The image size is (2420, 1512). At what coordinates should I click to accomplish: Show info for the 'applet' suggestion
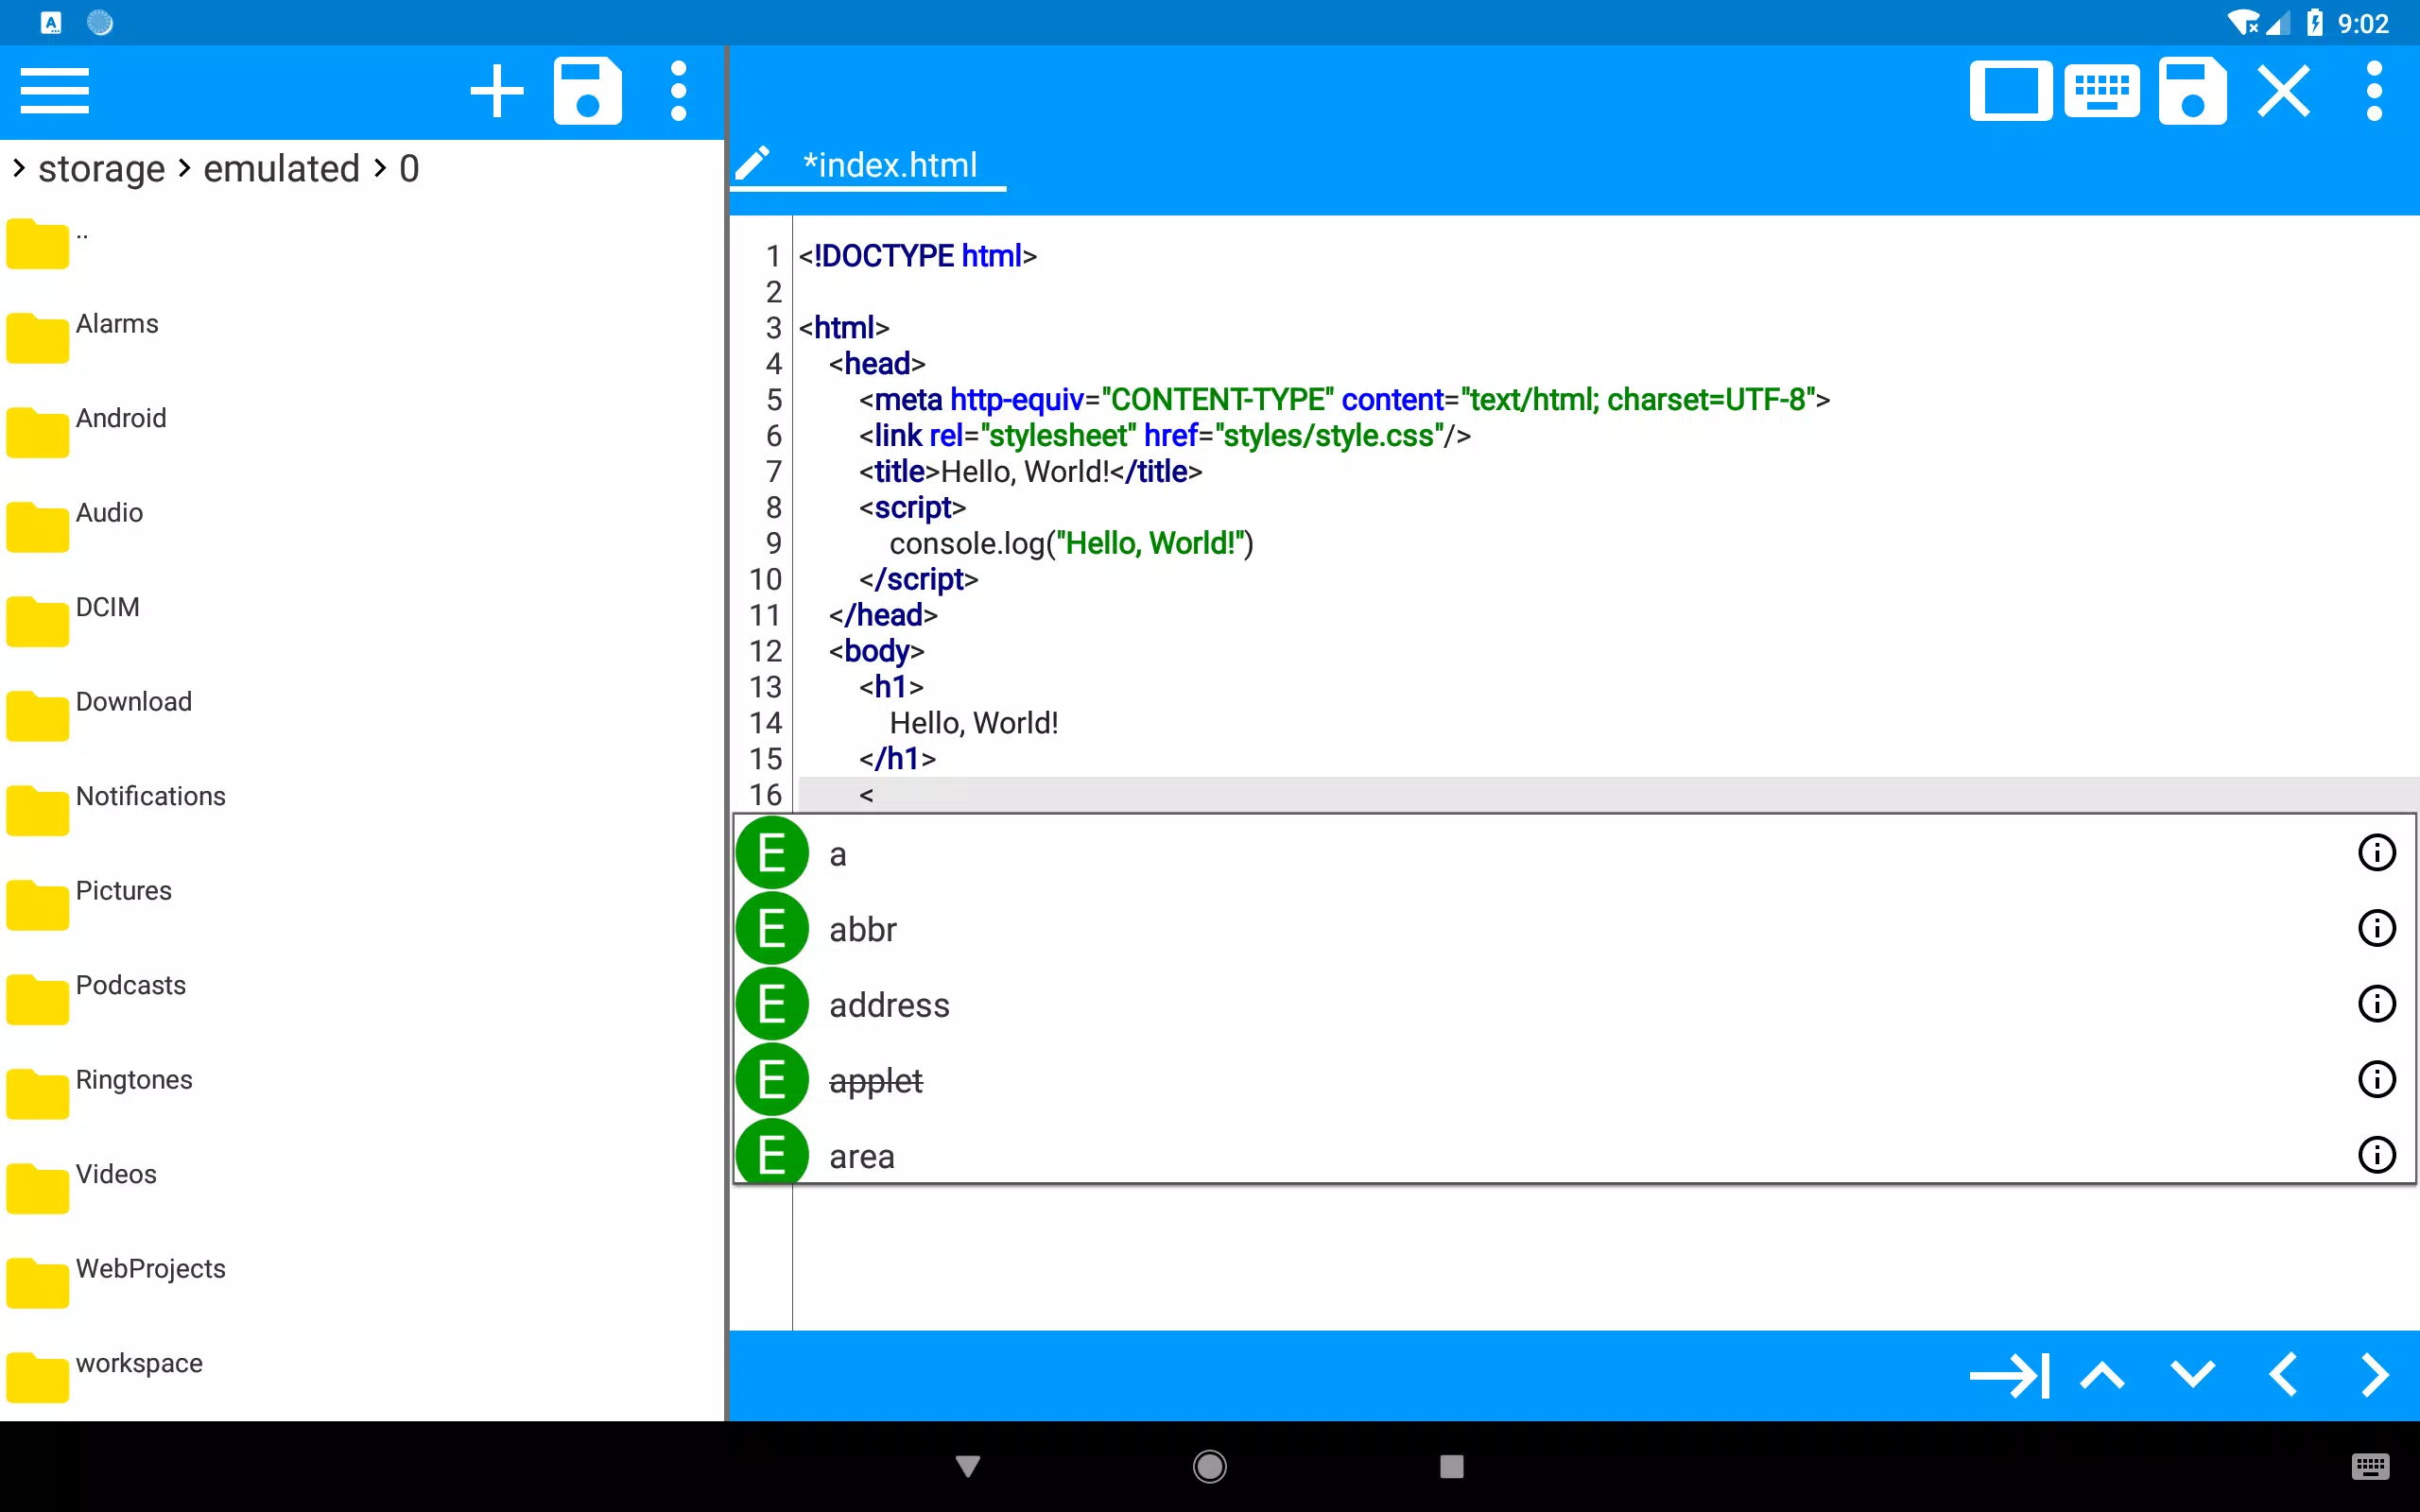[x=2377, y=1080]
